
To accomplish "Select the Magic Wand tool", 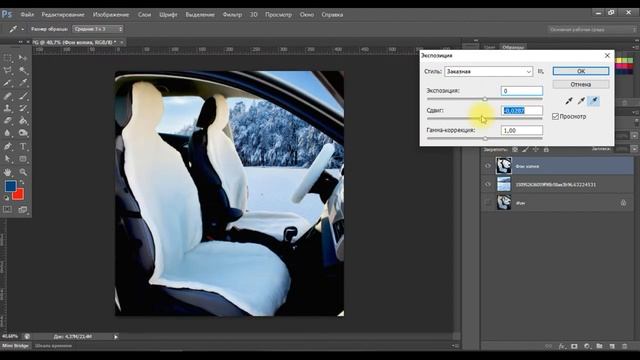I will [23, 71].
